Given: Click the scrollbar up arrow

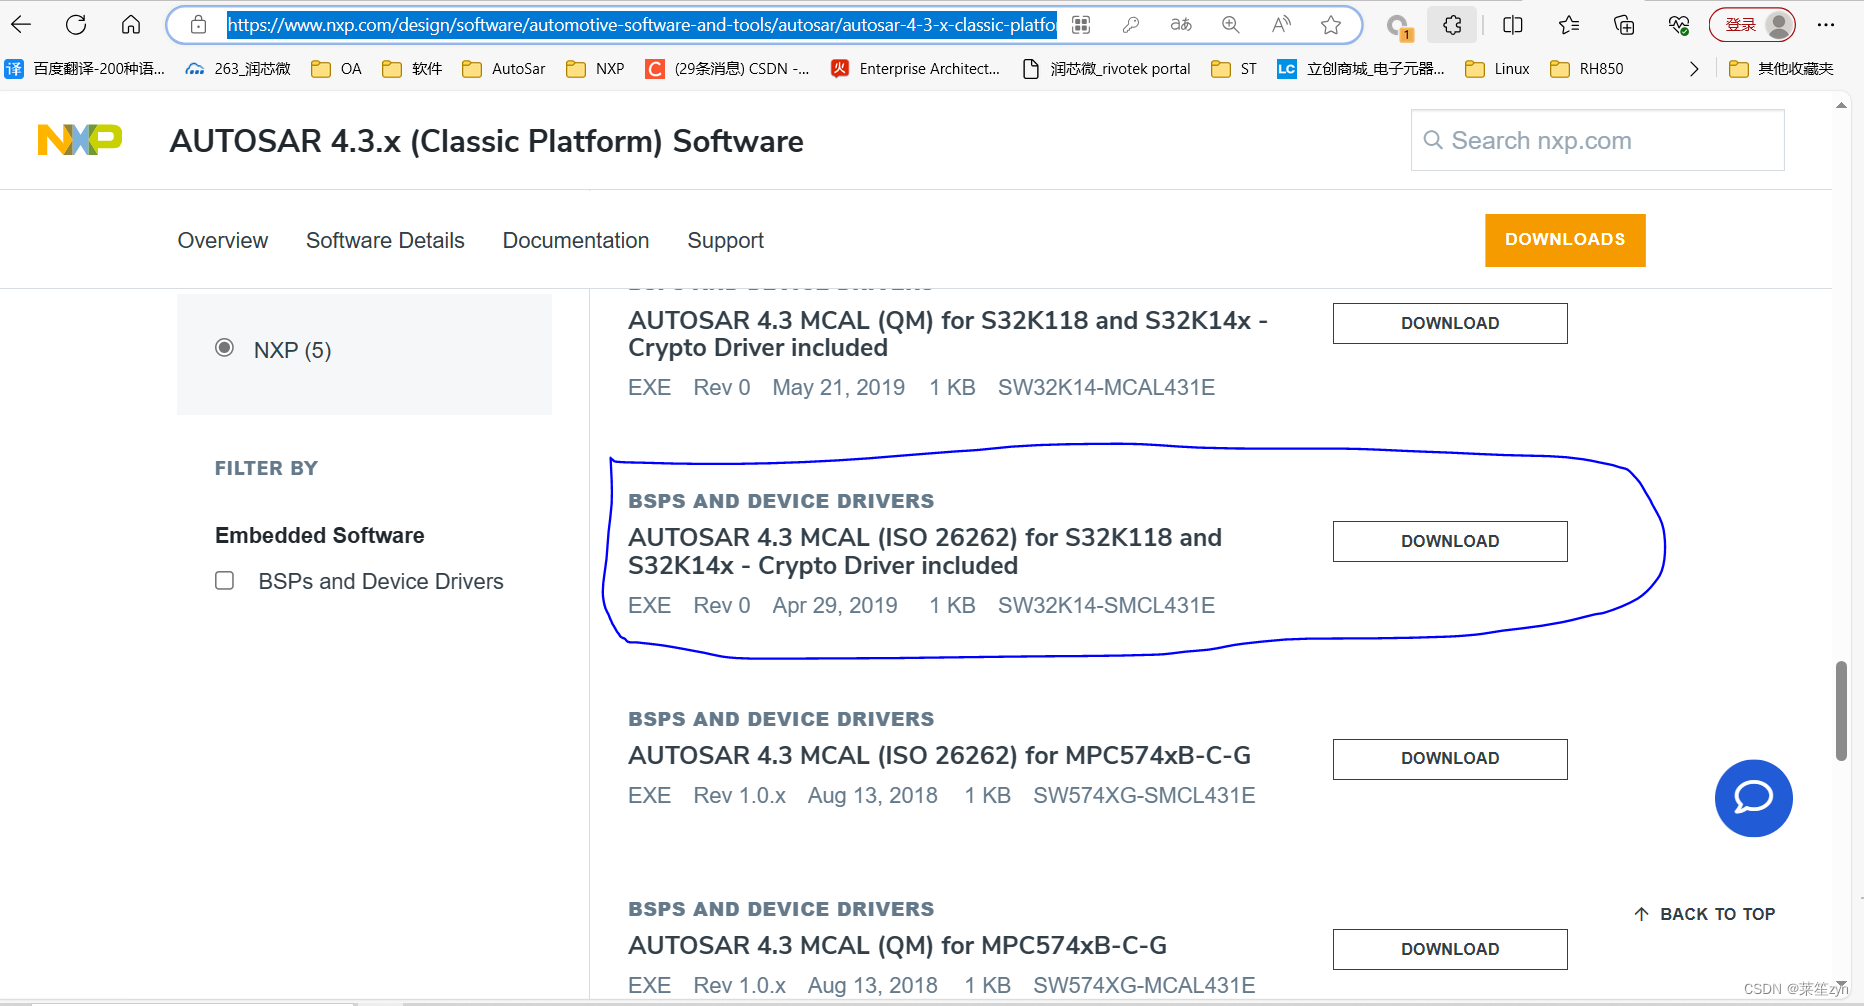Looking at the screenshot, I should tap(1841, 105).
